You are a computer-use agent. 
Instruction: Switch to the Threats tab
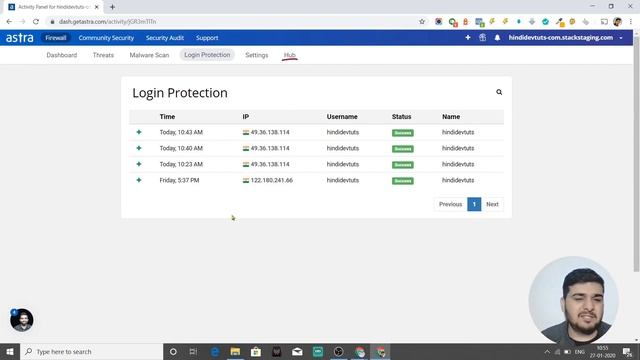[x=103, y=55]
